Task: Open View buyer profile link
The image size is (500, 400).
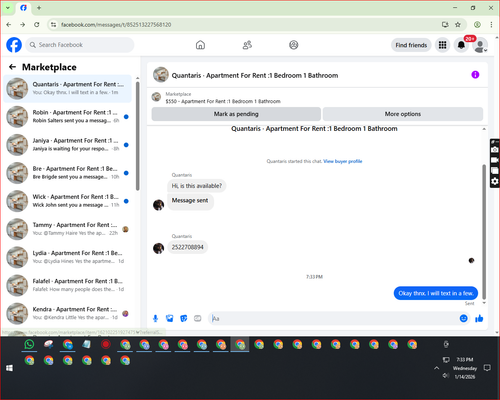Action: 343,161
